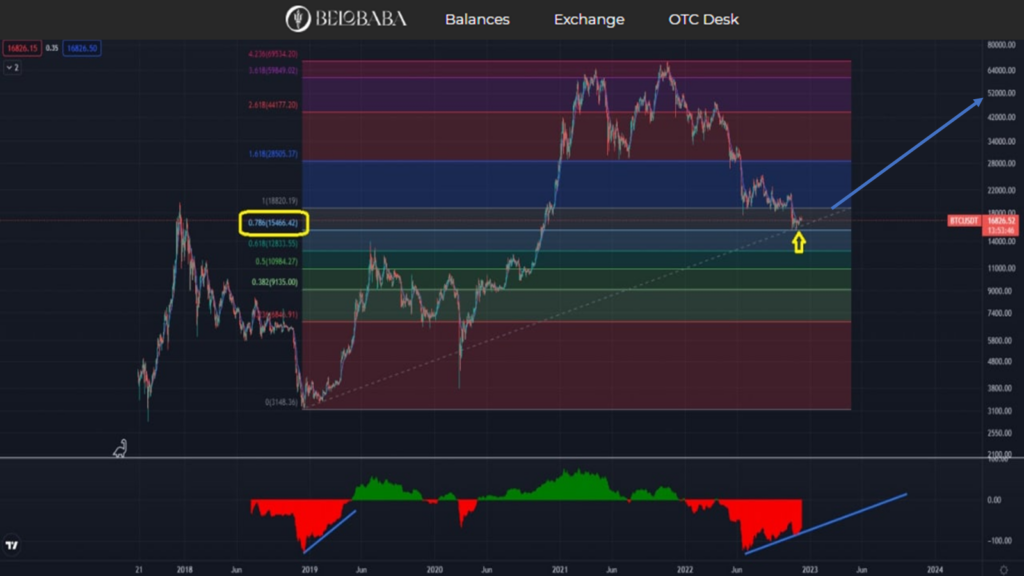Click the yellow up-arrow marker on chart
Image resolution: width=1024 pixels, height=576 pixels.
[798, 241]
